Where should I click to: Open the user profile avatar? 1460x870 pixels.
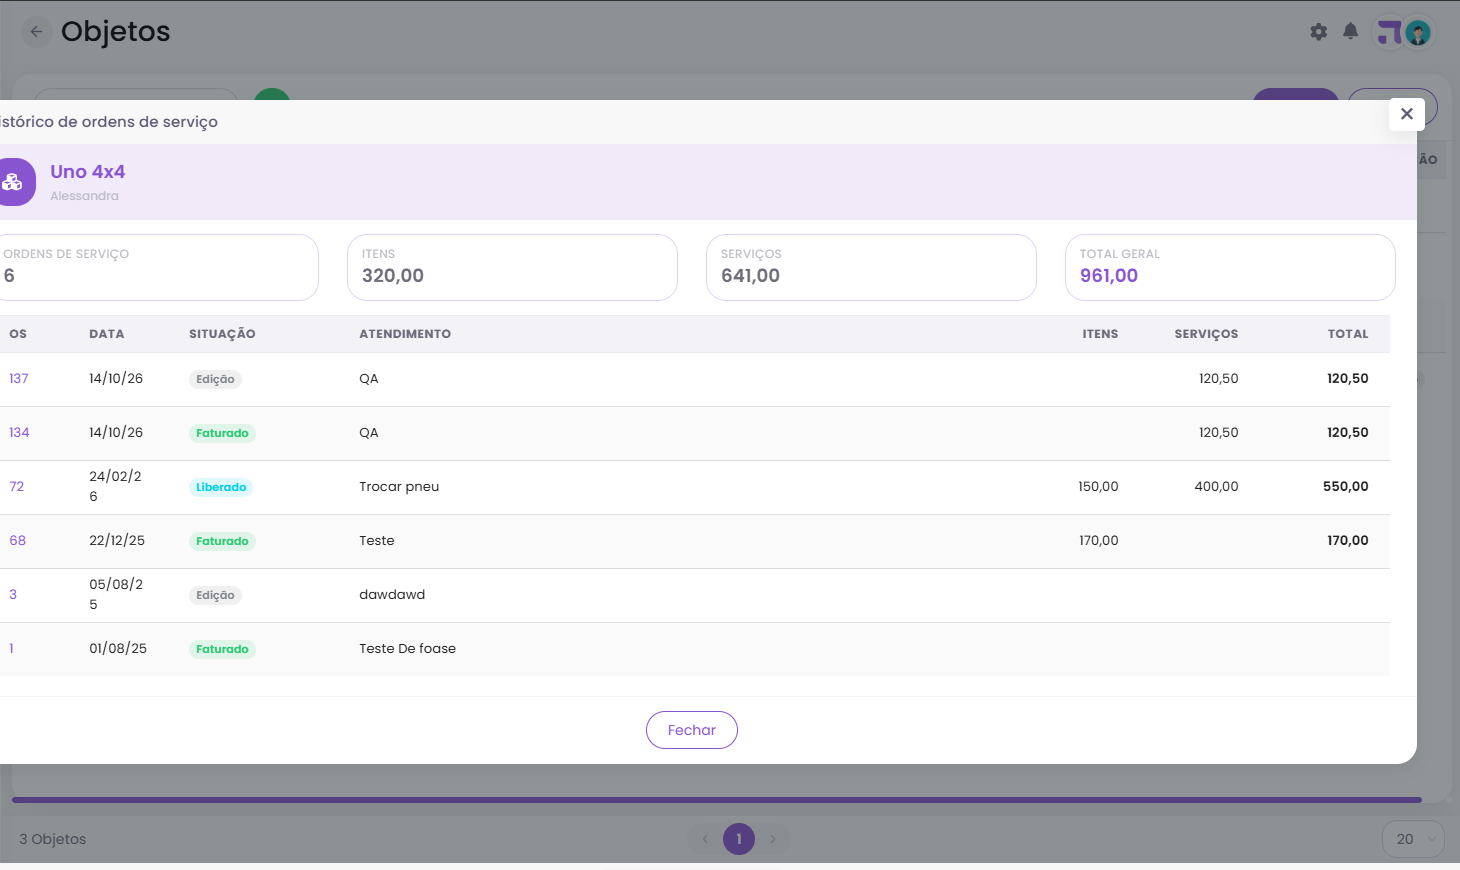coord(1418,33)
